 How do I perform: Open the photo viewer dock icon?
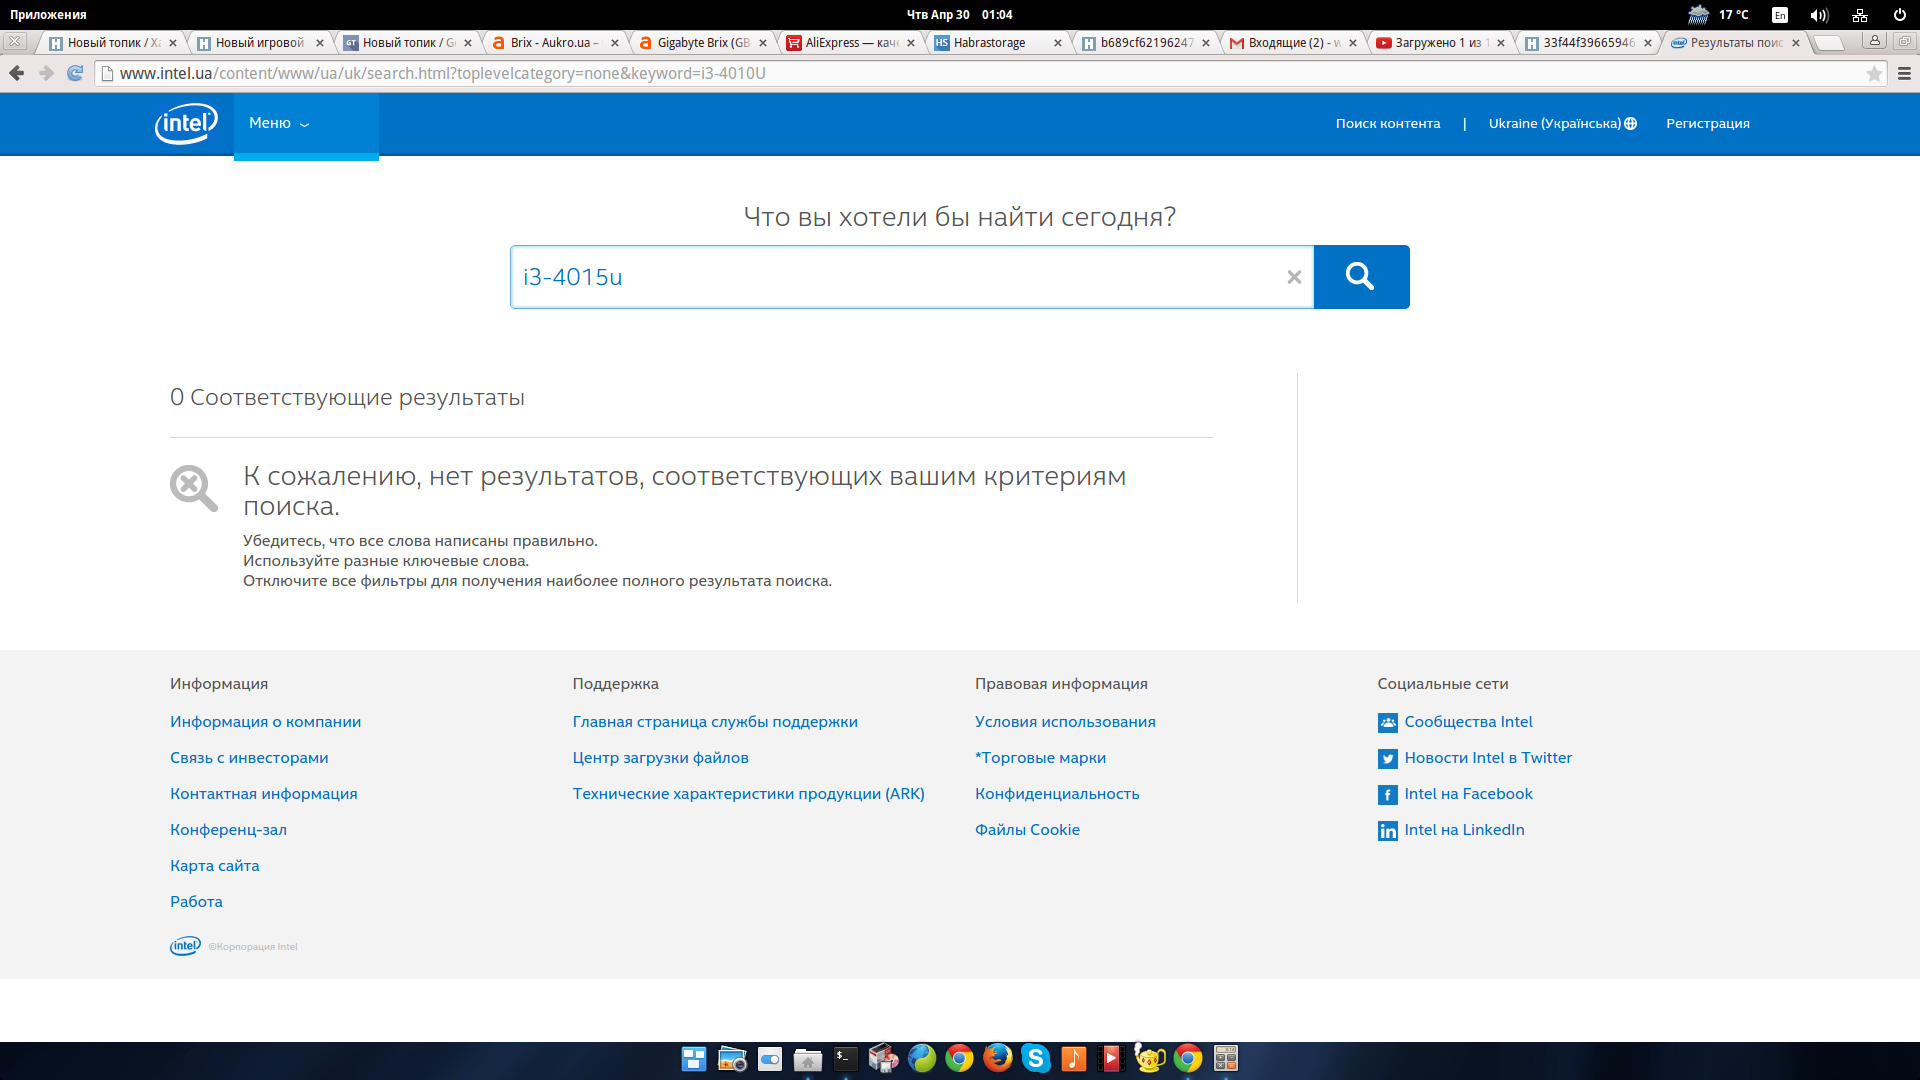pyautogui.click(x=732, y=1059)
